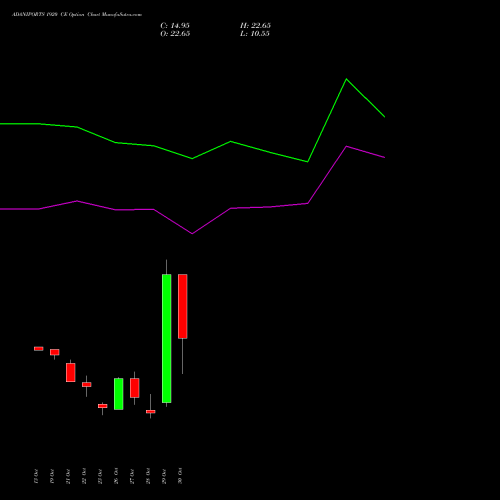The width and height of the screenshot is (500, 500).
Task: Click the peak of the purple line
Action: click(x=346, y=146)
